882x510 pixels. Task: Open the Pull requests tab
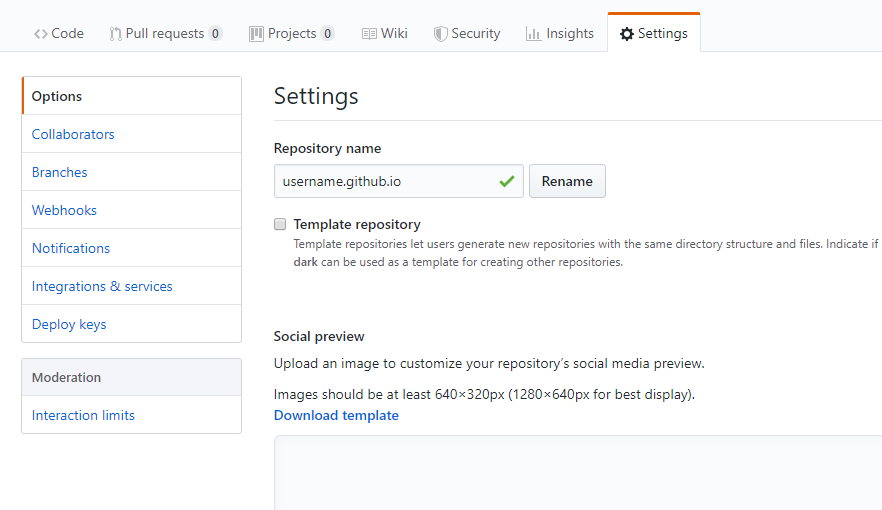166,34
